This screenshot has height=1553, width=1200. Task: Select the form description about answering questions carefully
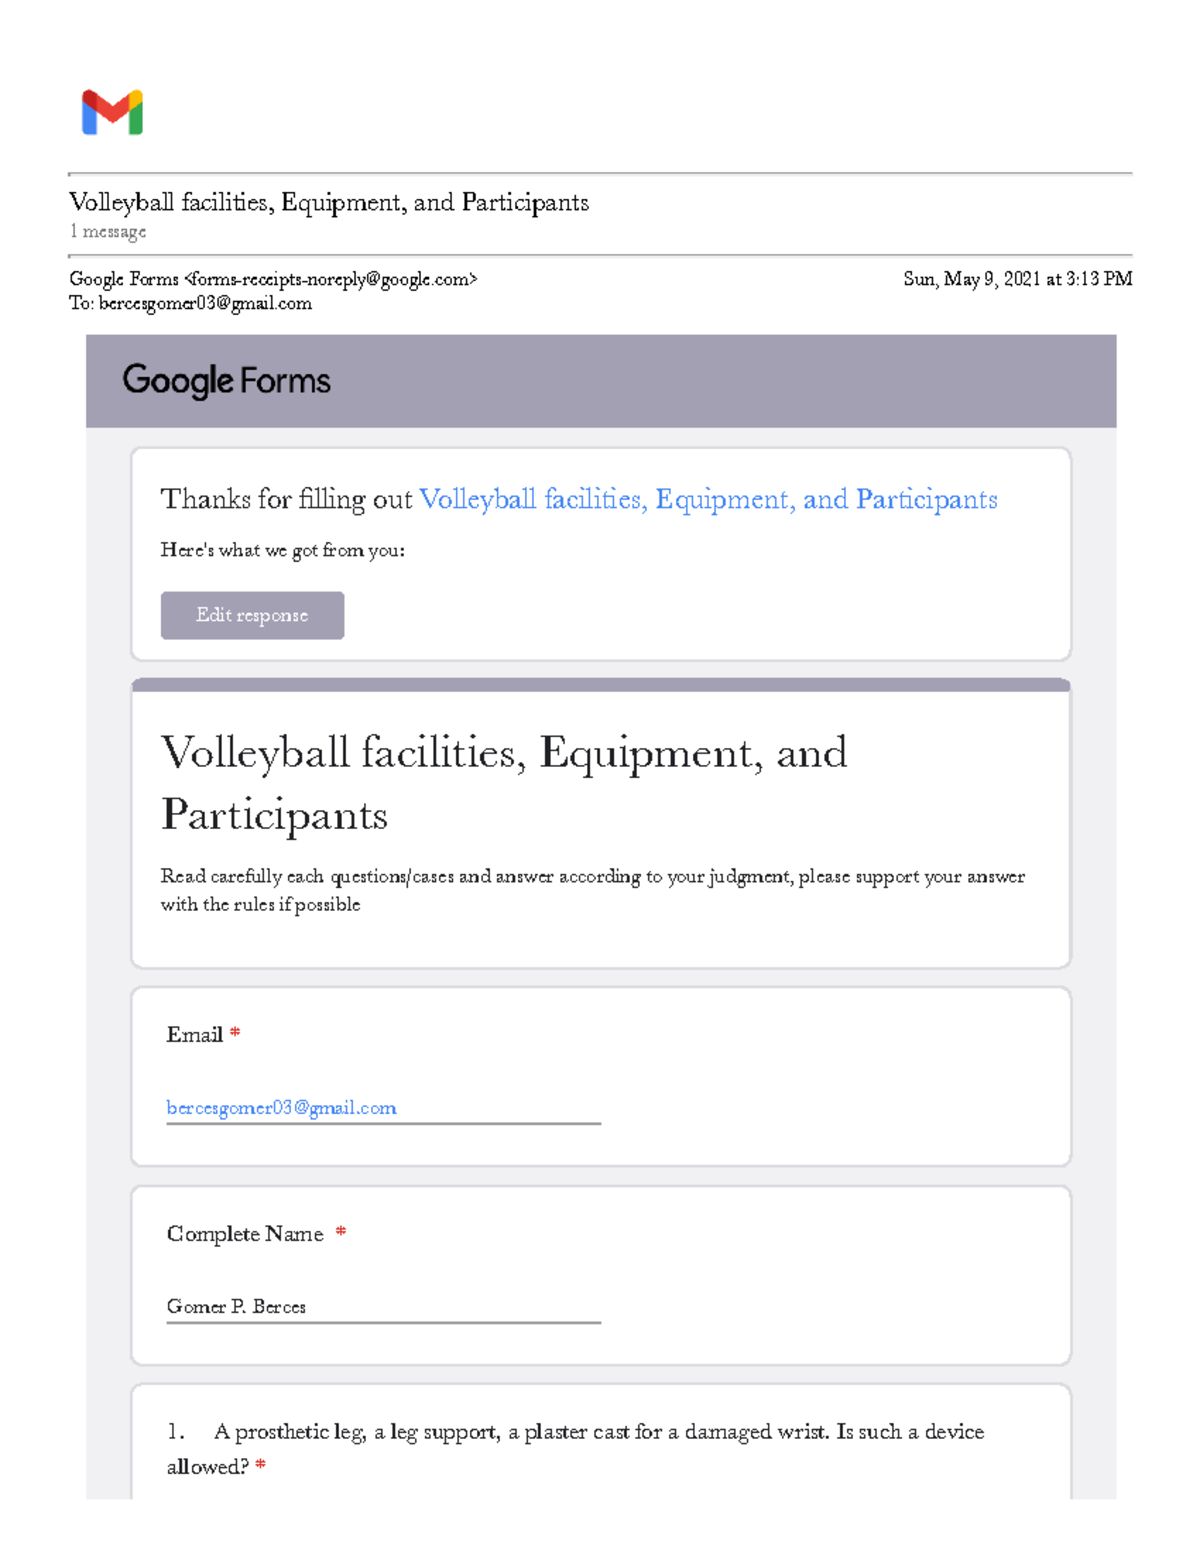(593, 890)
